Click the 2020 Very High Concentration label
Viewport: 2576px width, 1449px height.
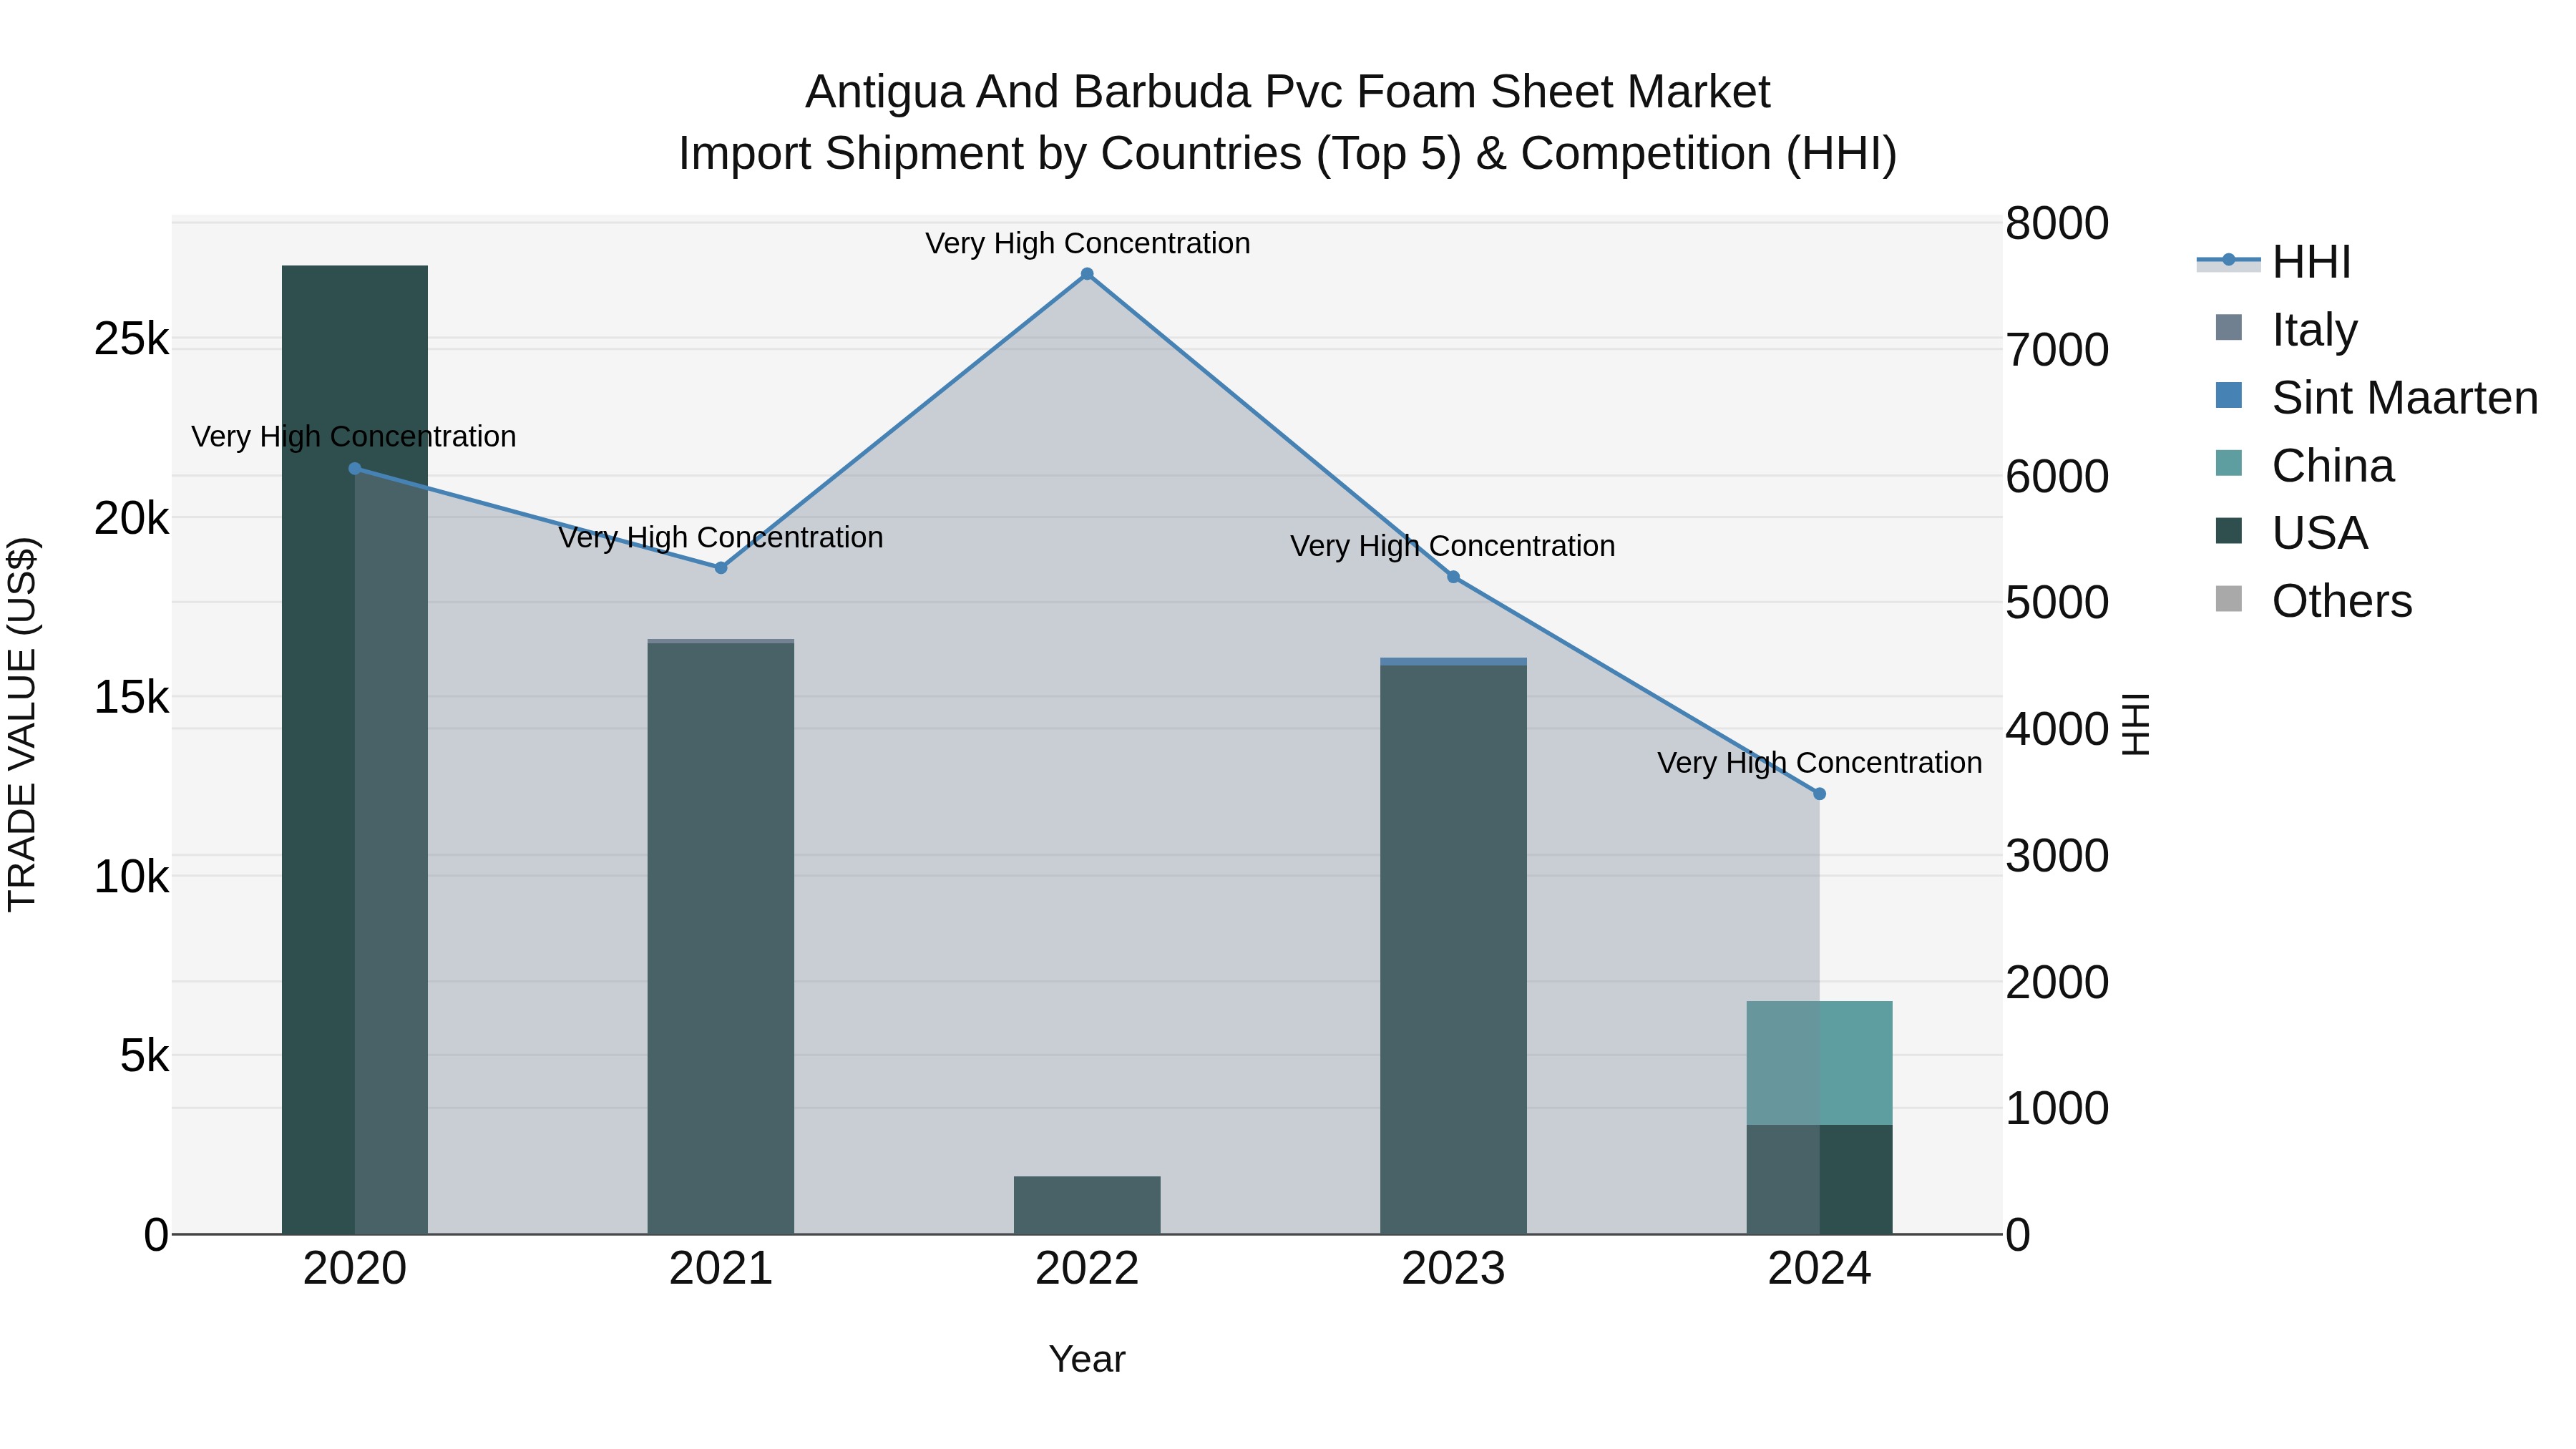pyautogui.click(x=354, y=437)
